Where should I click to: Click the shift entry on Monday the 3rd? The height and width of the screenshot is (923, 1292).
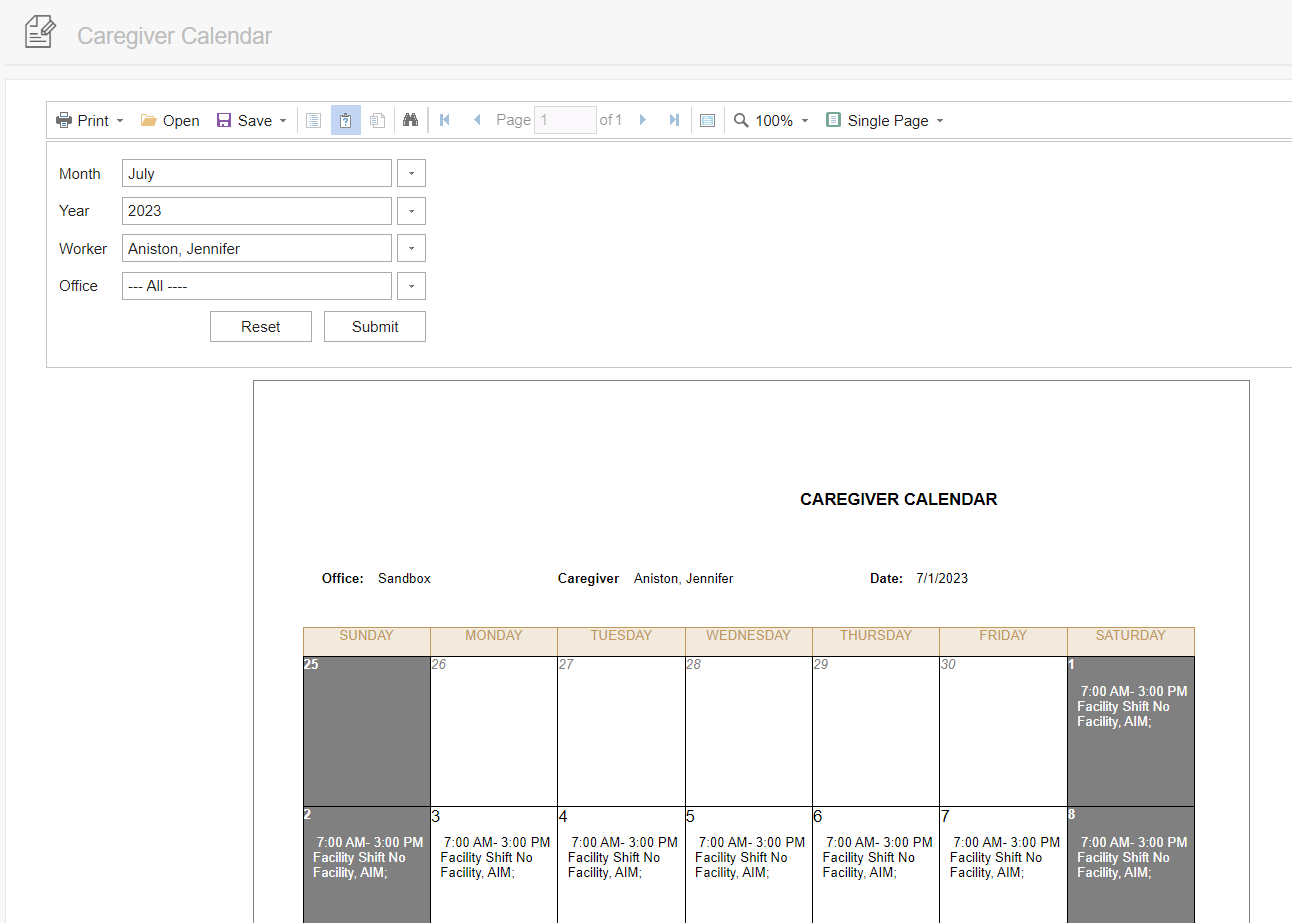(x=494, y=857)
